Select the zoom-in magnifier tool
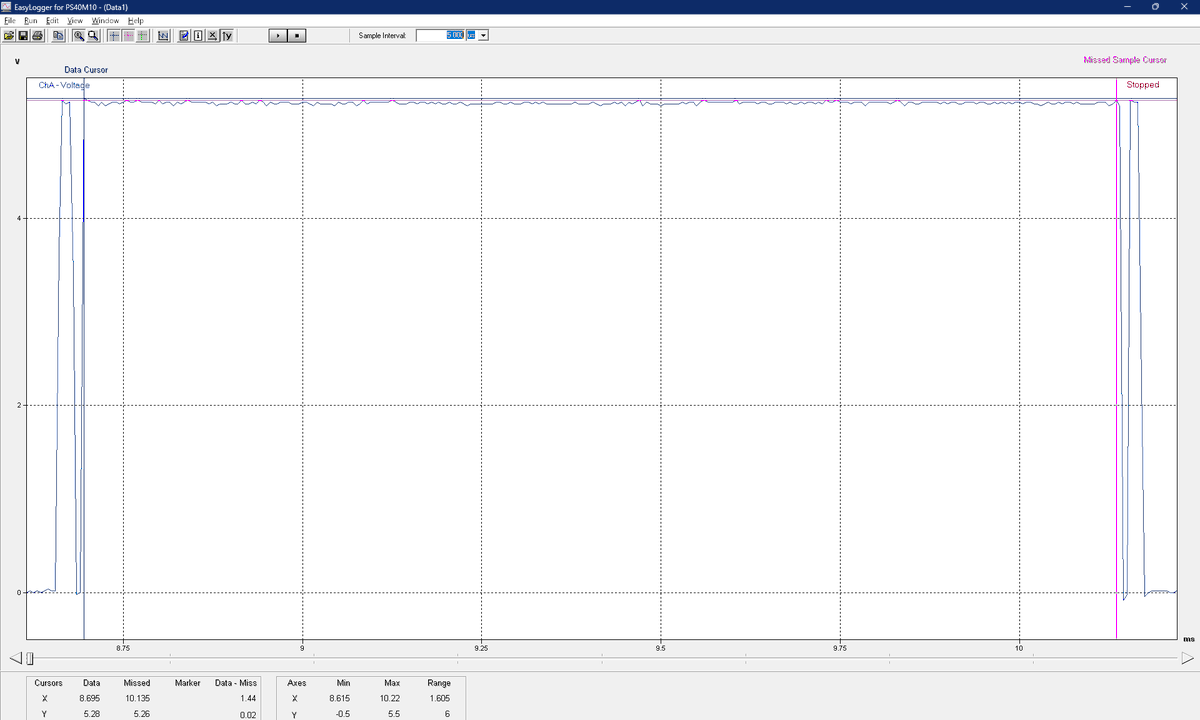The image size is (1200, 720). pos(79,35)
